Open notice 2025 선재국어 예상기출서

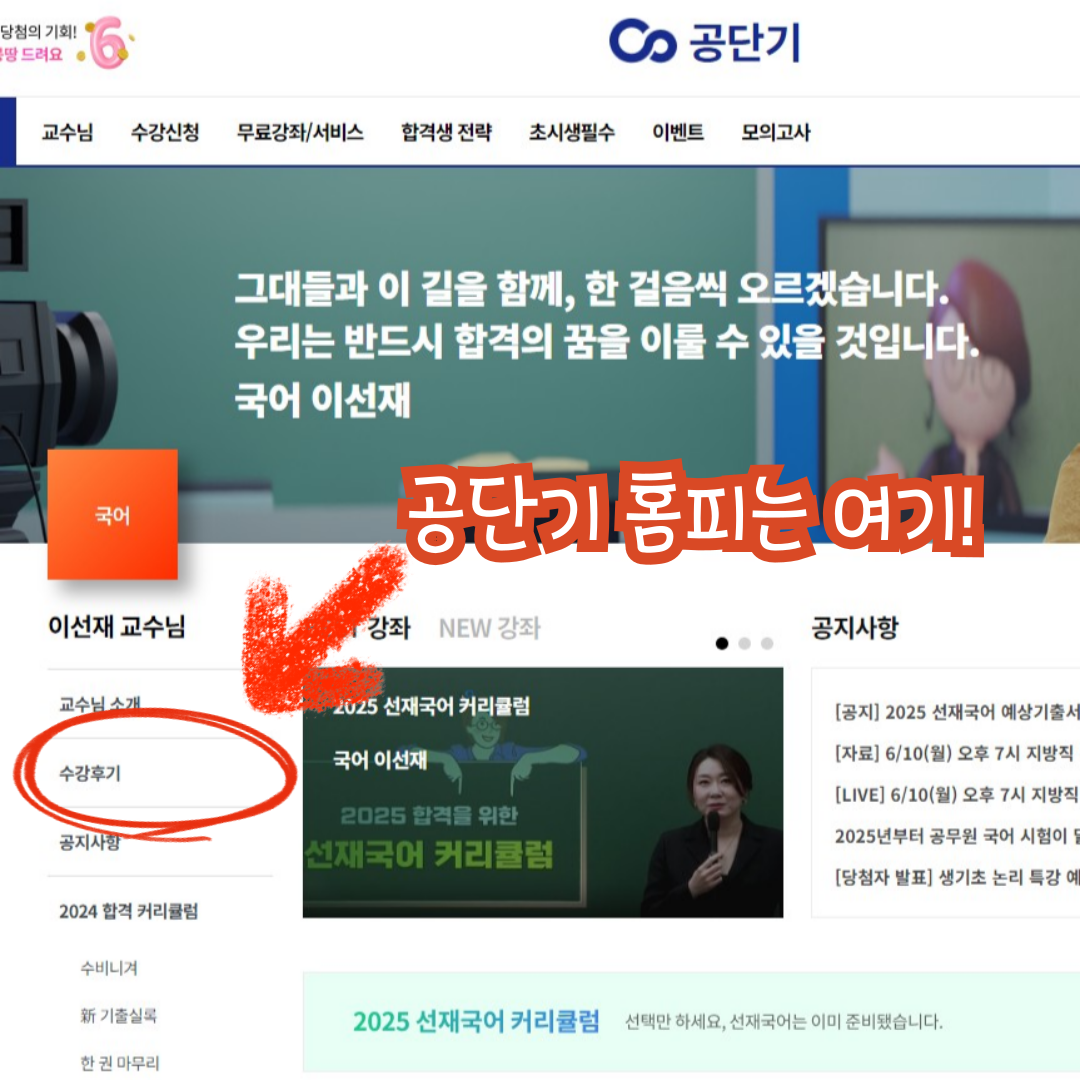(x=957, y=712)
